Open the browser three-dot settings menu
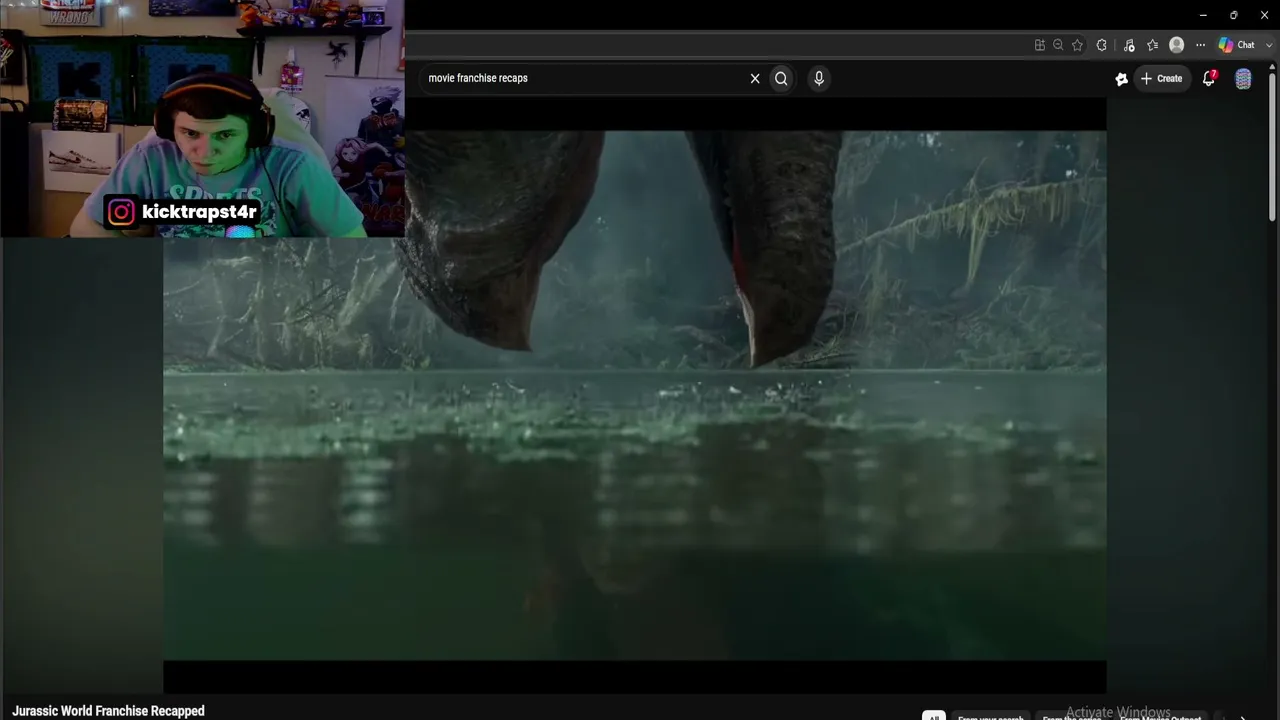 click(x=1200, y=45)
